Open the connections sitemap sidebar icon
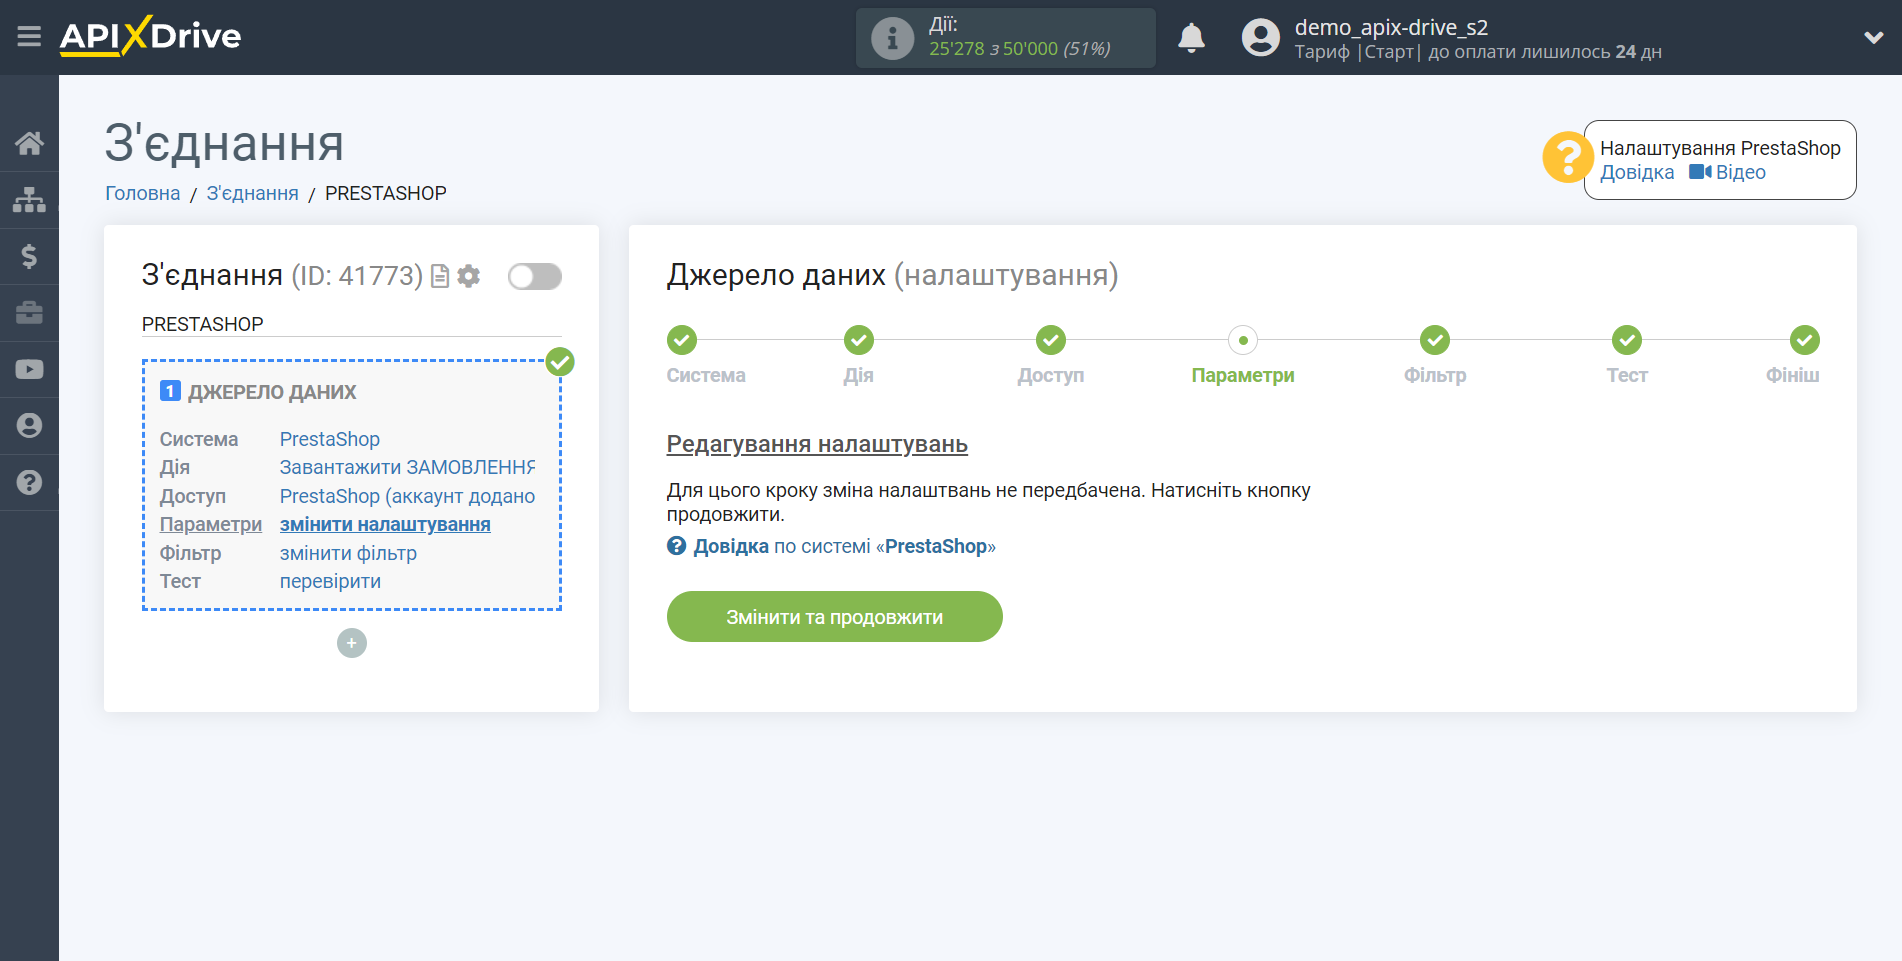This screenshot has width=1902, height=961. click(x=29, y=200)
